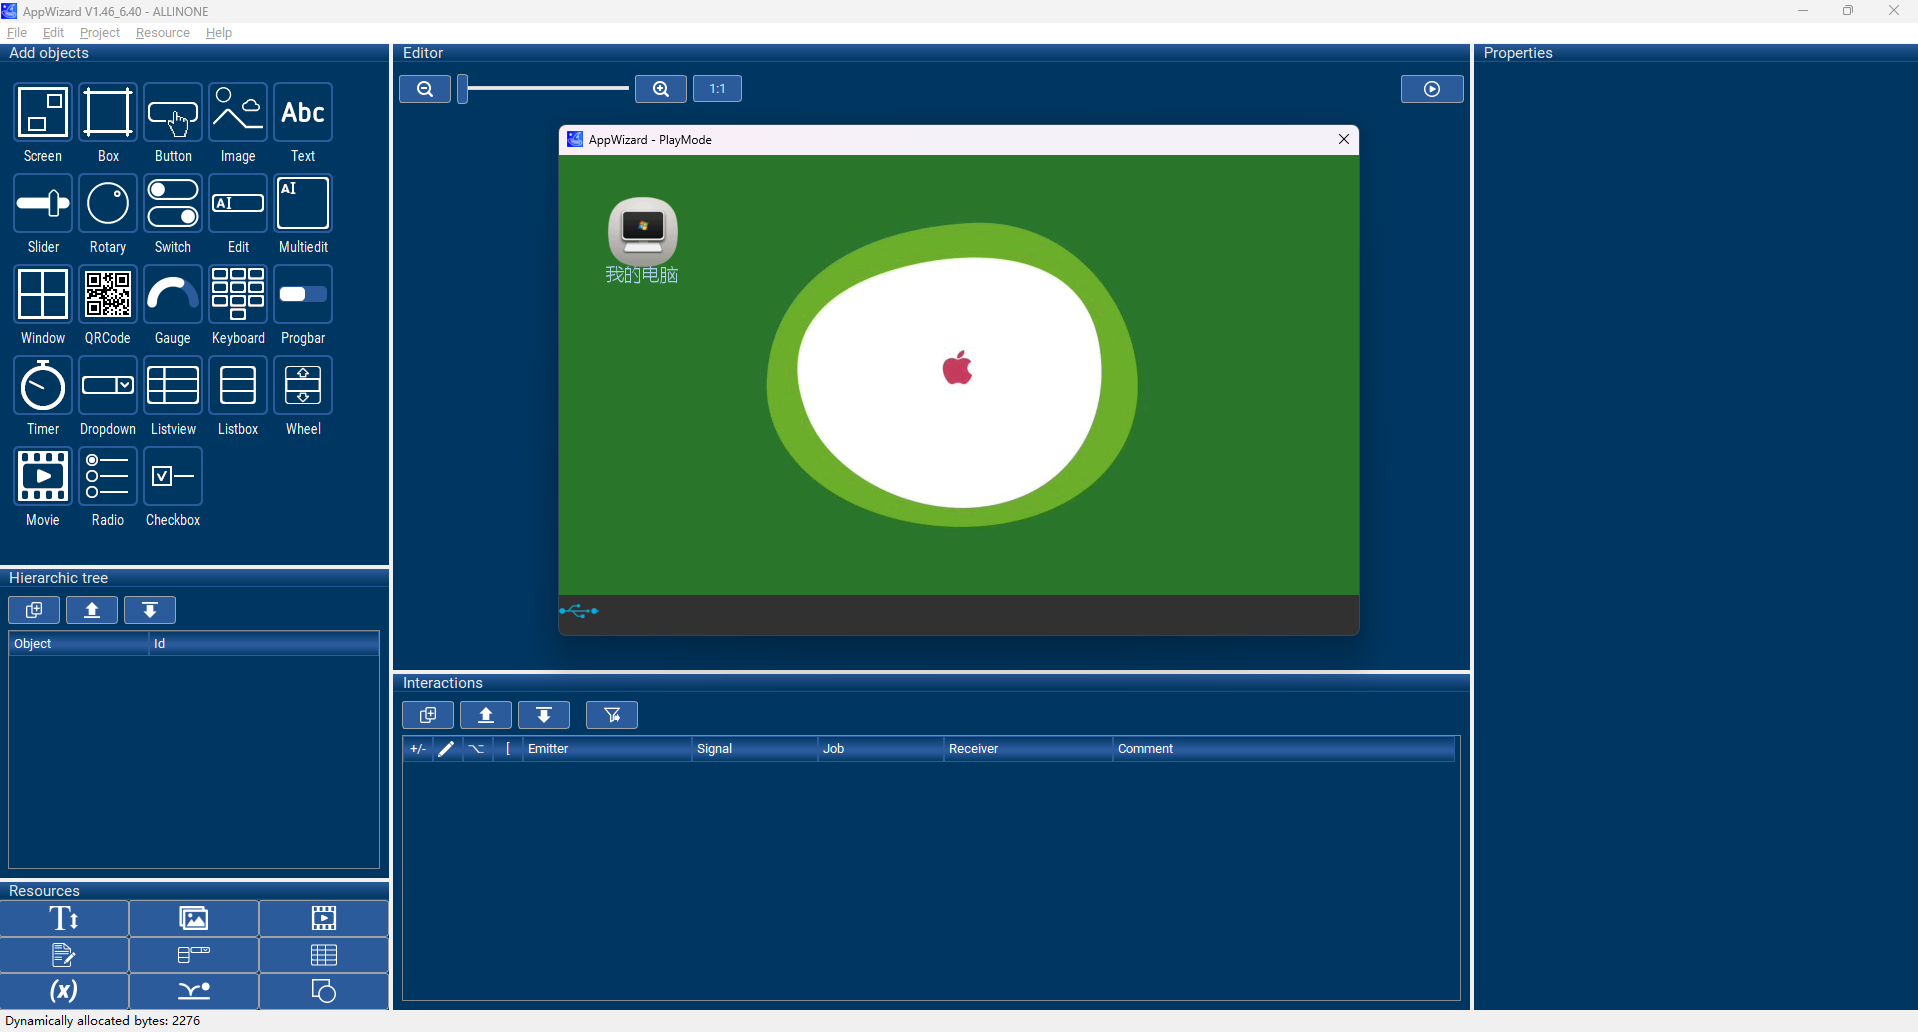Toggle the Interactions filter button
Viewport: 1918px width, 1032px height.
(x=612, y=715)
